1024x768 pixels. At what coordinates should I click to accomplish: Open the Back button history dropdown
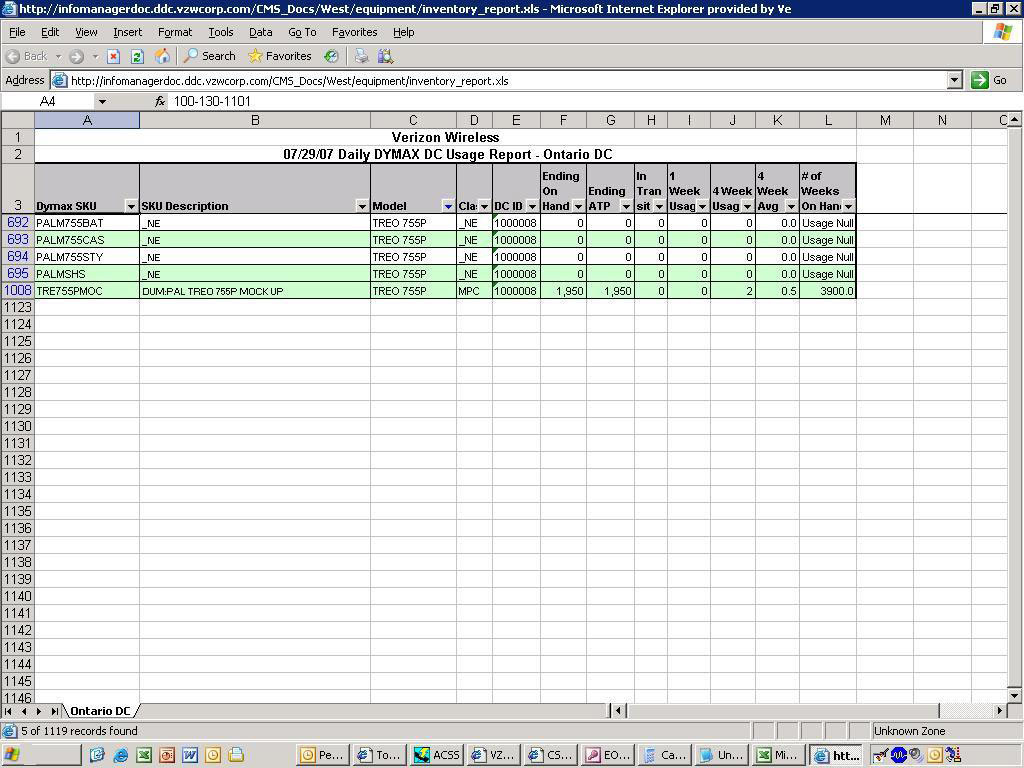pos(58,57)
